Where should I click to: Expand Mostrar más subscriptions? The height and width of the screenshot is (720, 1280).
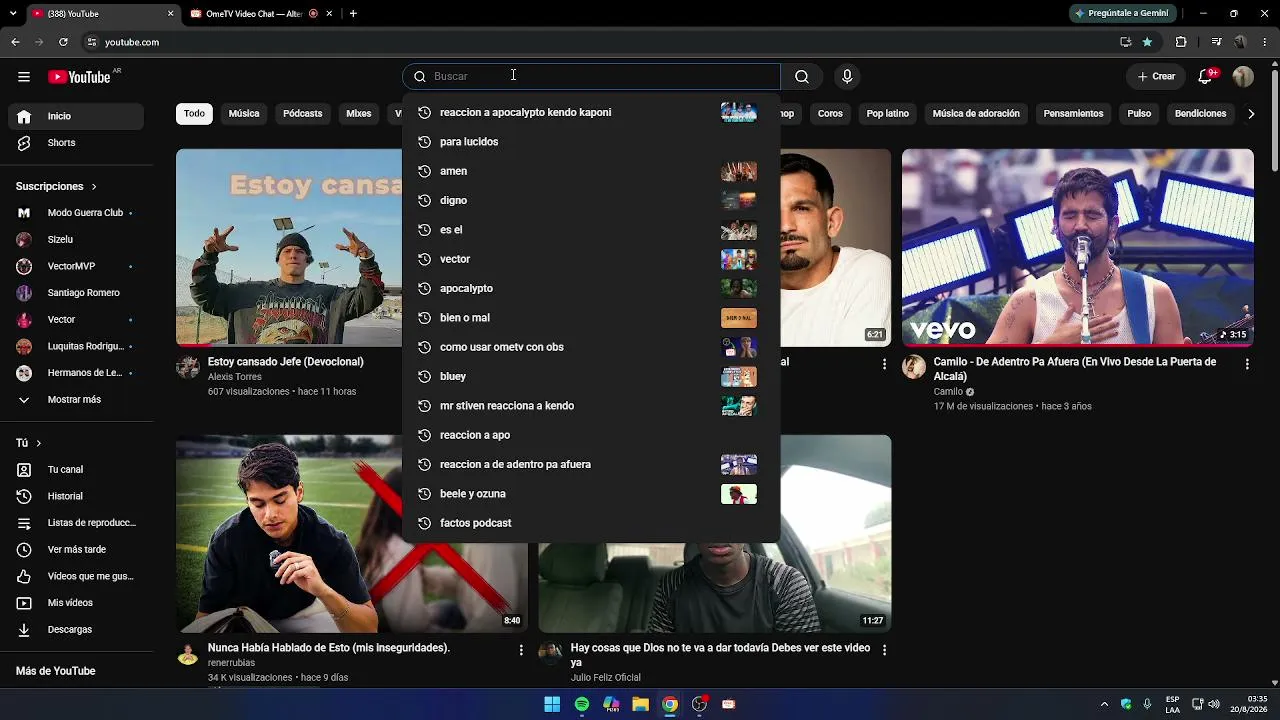(76, 399)
